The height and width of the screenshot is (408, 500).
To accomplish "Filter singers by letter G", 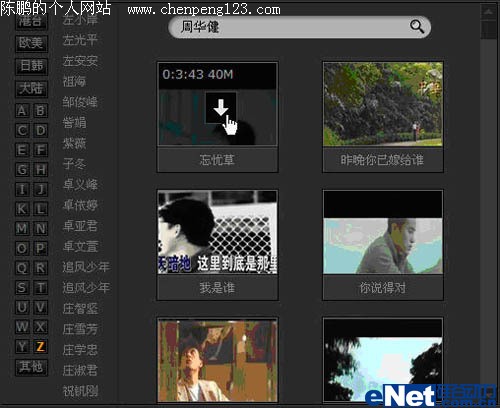I will click(22, 169).
